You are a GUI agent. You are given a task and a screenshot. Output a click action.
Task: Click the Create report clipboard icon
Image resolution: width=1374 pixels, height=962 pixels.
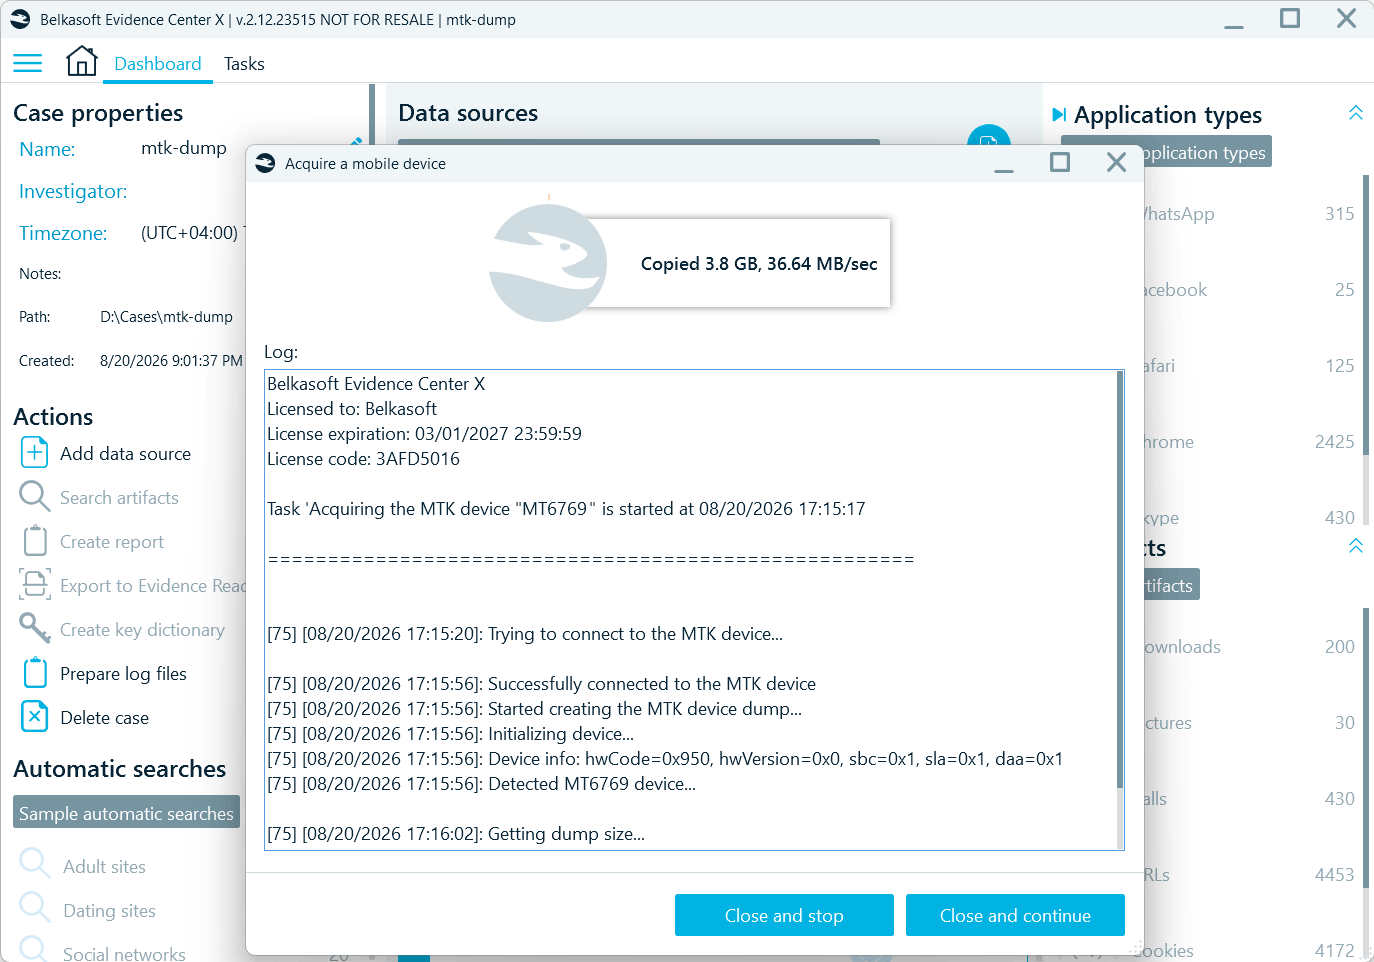coord(35,541)
